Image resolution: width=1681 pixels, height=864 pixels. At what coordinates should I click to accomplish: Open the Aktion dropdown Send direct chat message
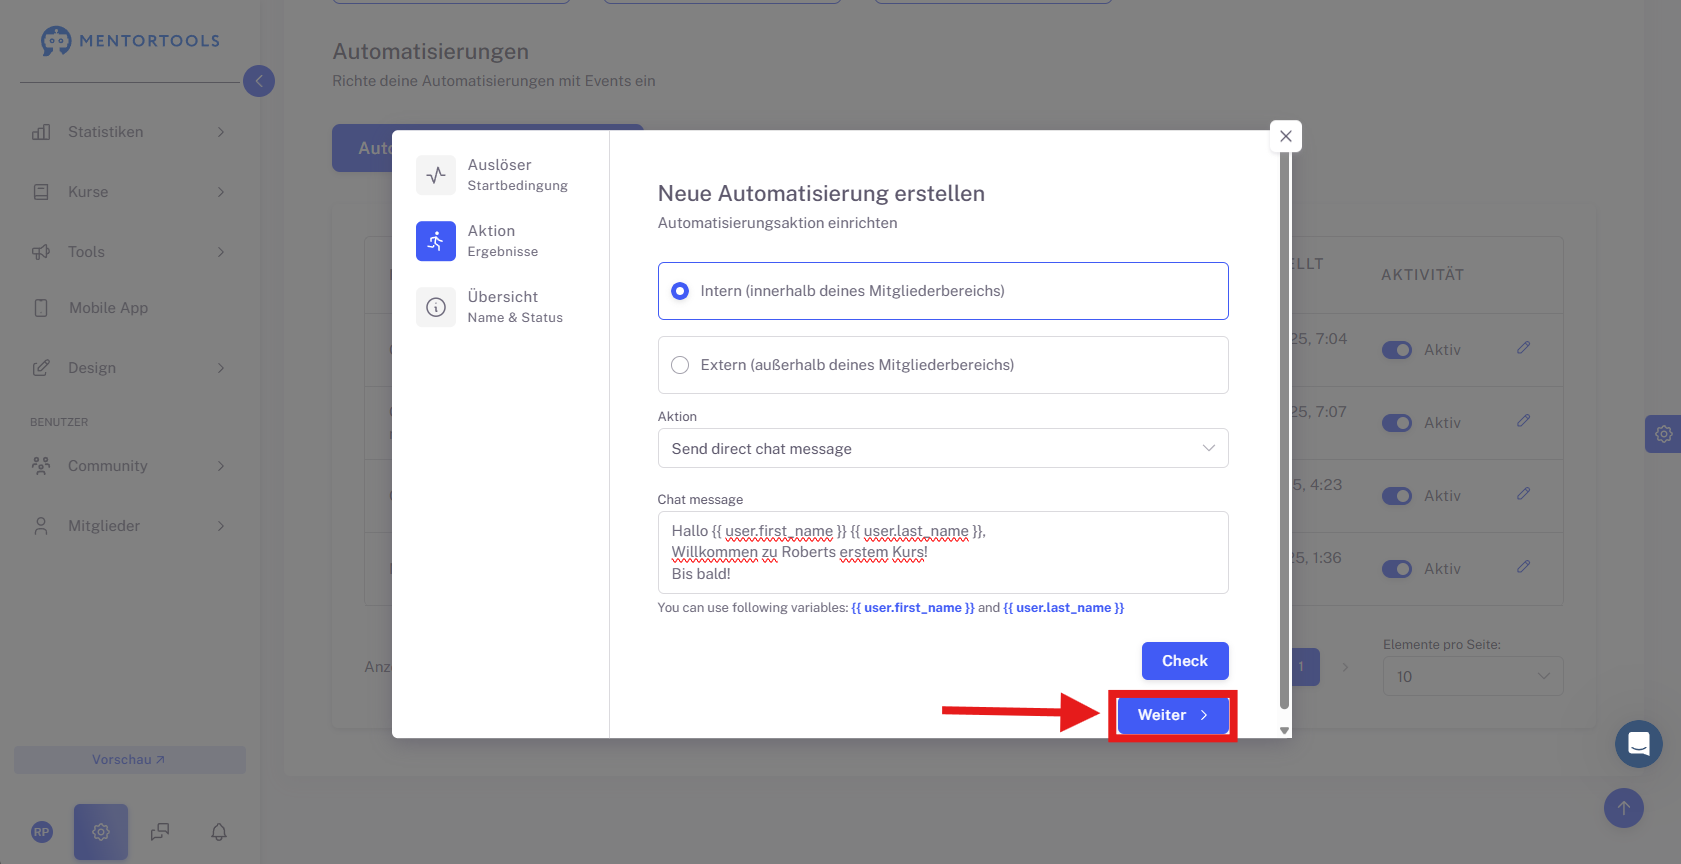tap(943, 448)
